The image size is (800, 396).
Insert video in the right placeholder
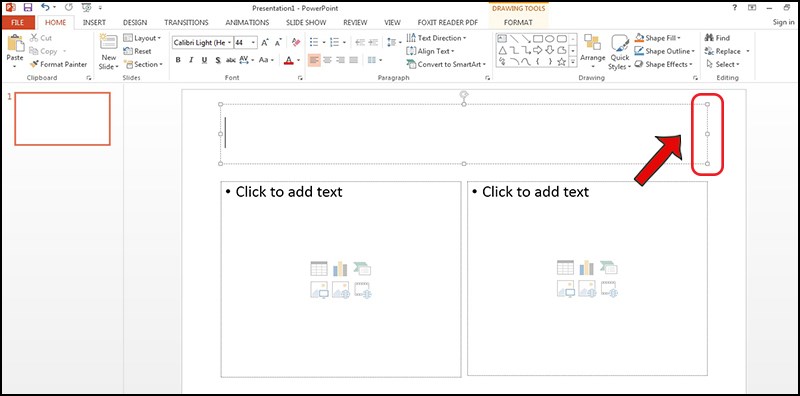click(x=609, y=289)
